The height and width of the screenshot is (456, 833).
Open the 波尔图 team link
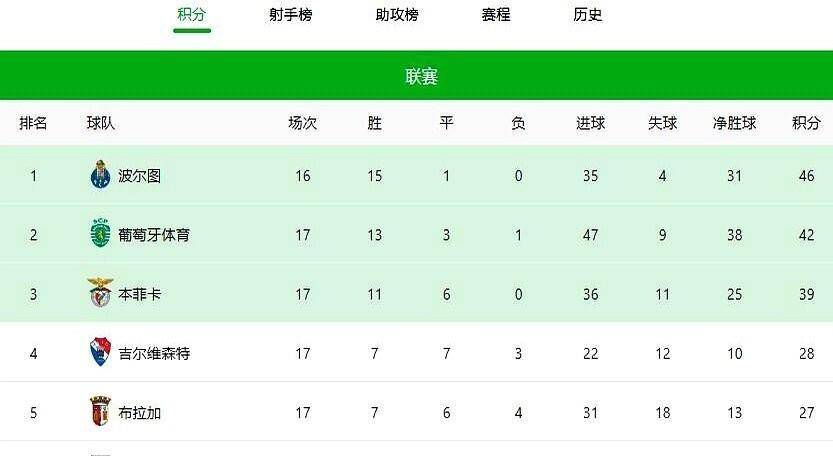coord(139,176)
